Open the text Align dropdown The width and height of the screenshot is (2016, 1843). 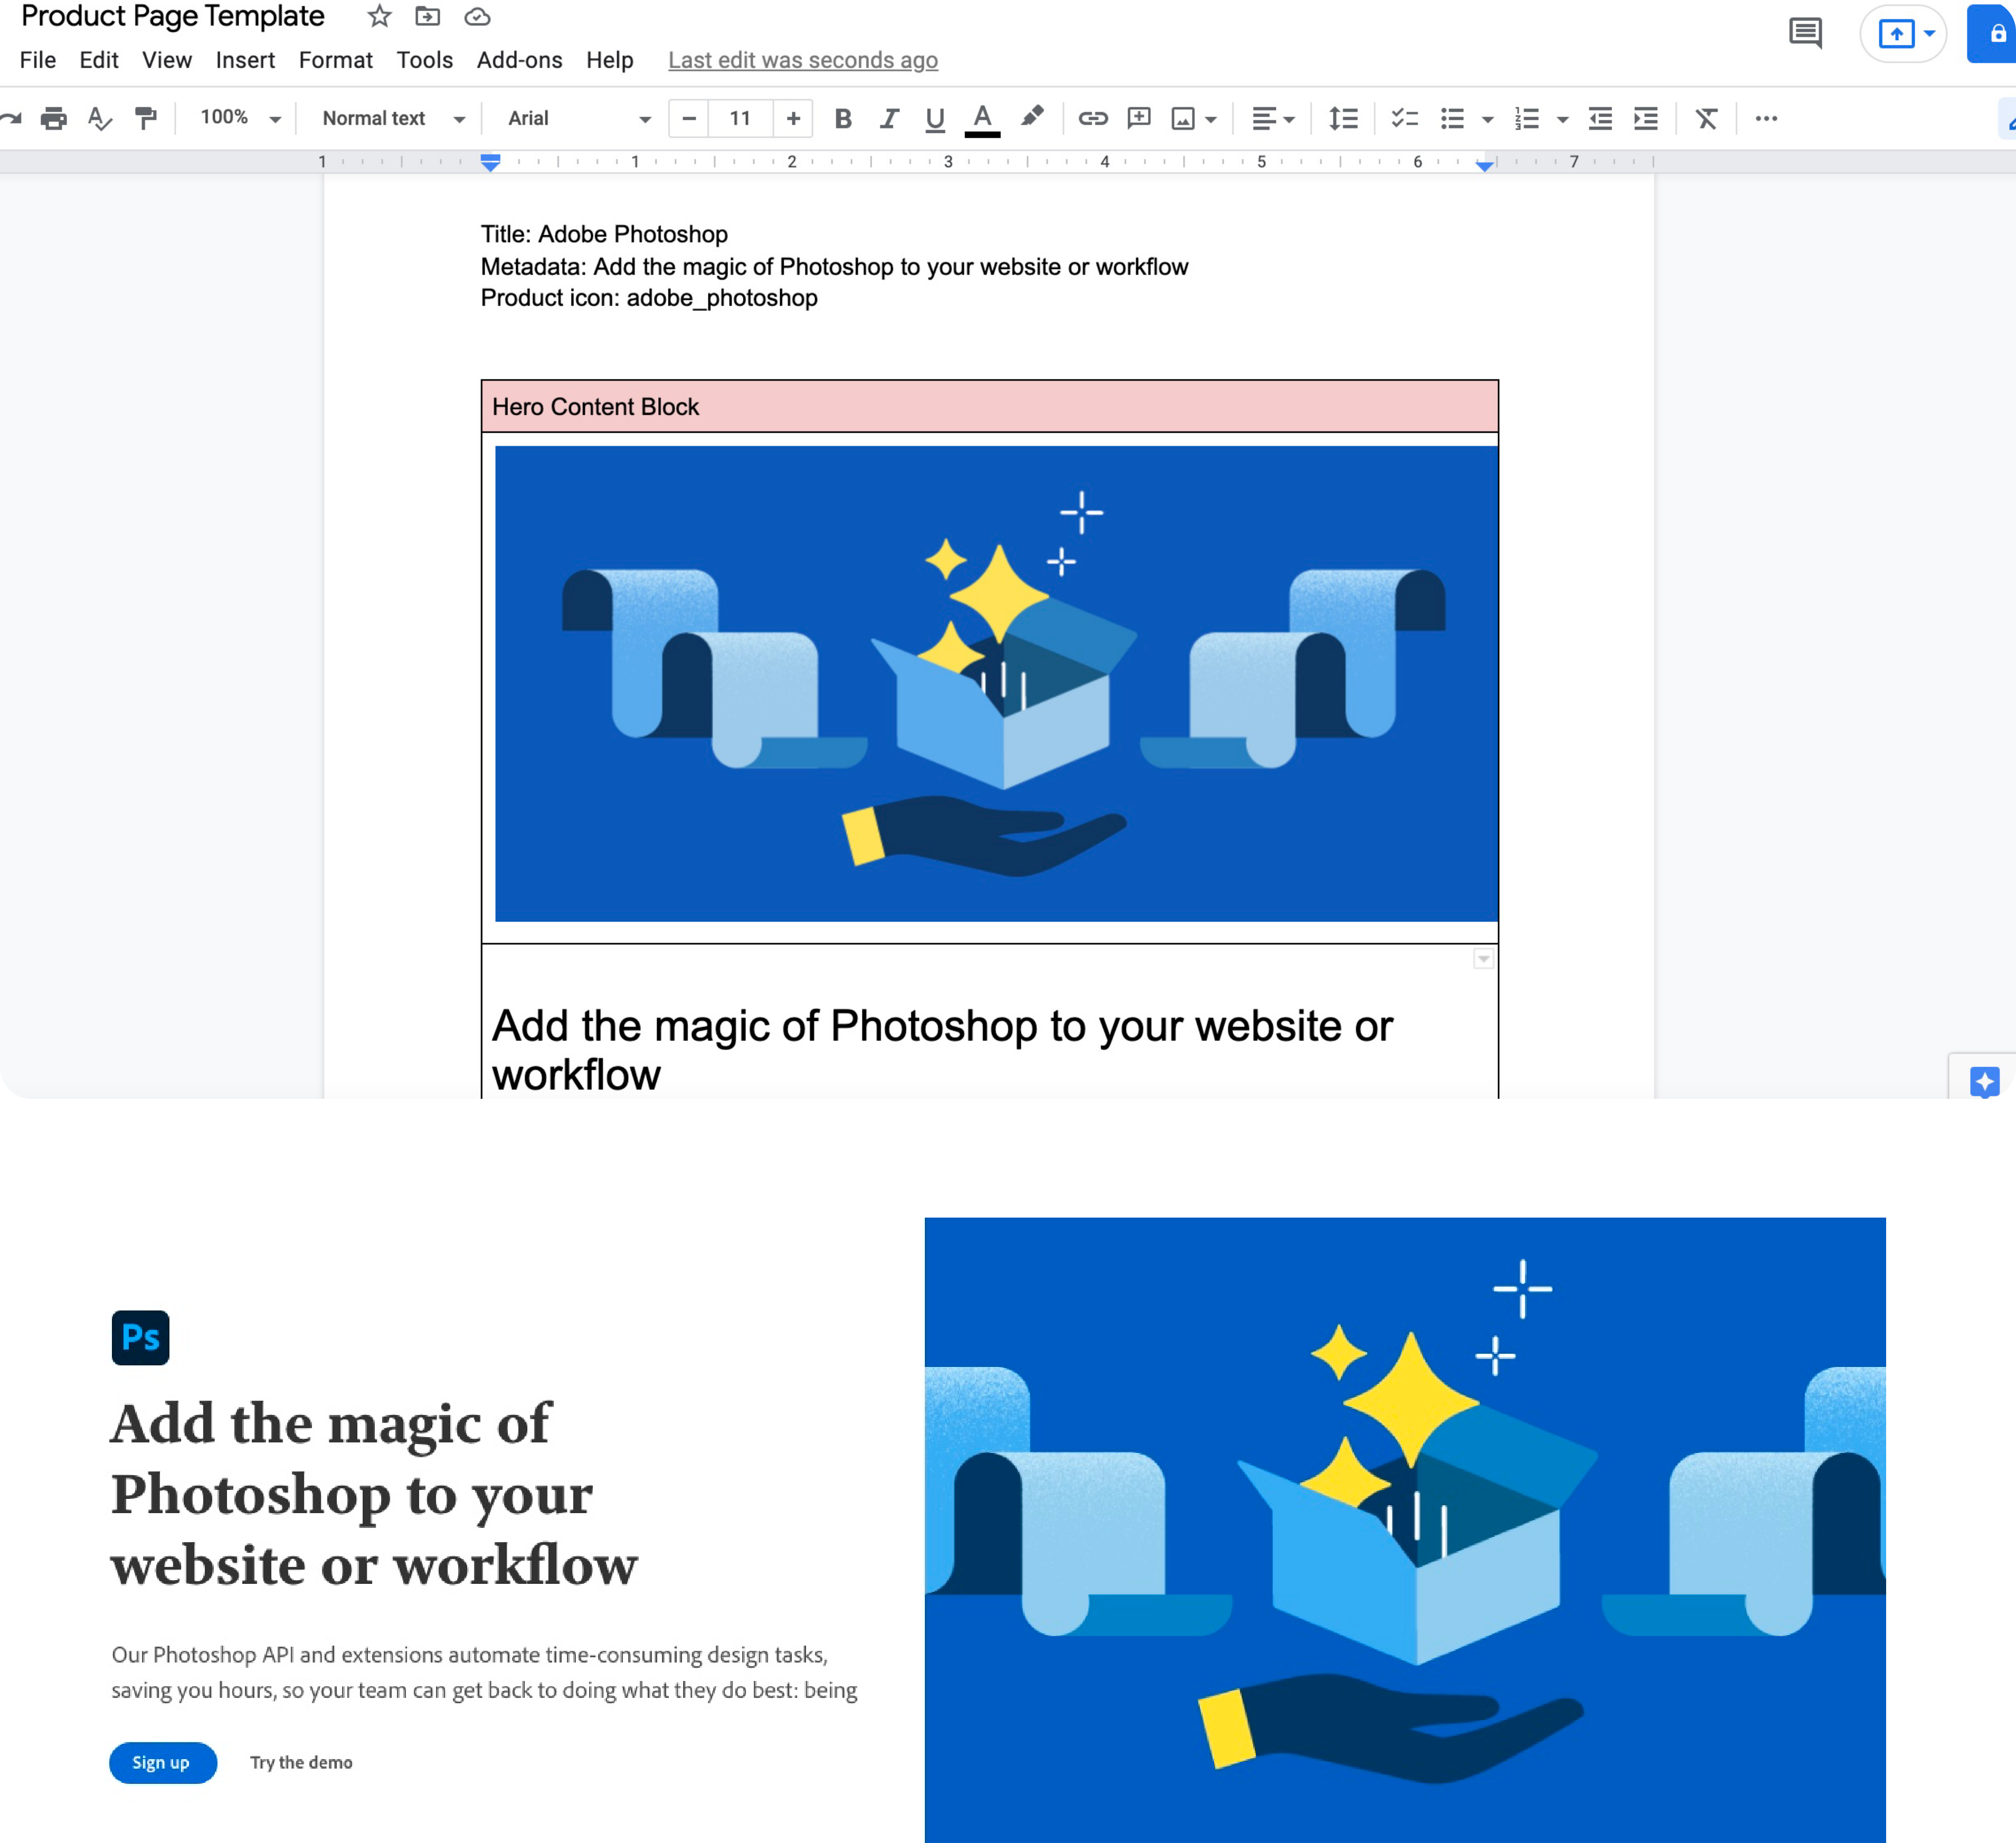1273,118
